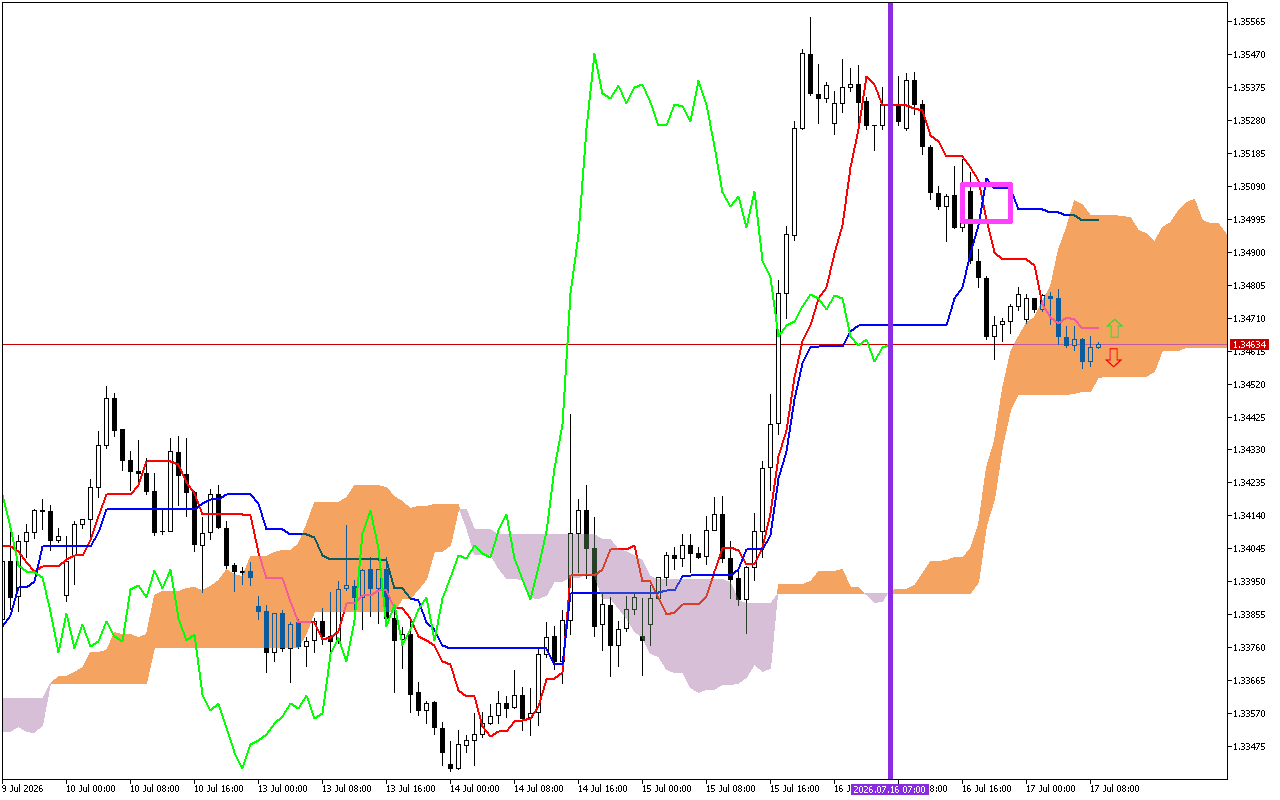Click price axis value 1.34520
The height and width of the screenshot is (800, 1280).
pyautogui.click(x=1250, y=384)
